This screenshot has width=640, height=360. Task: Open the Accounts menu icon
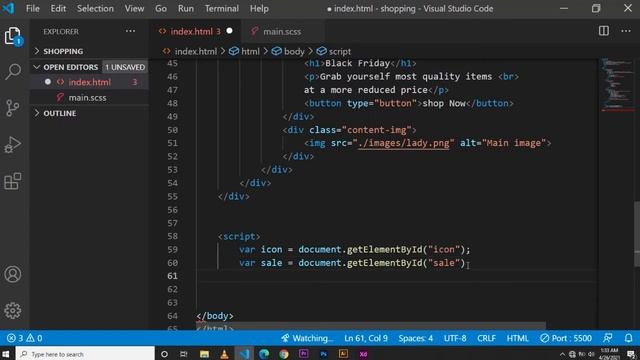(13, 274)
